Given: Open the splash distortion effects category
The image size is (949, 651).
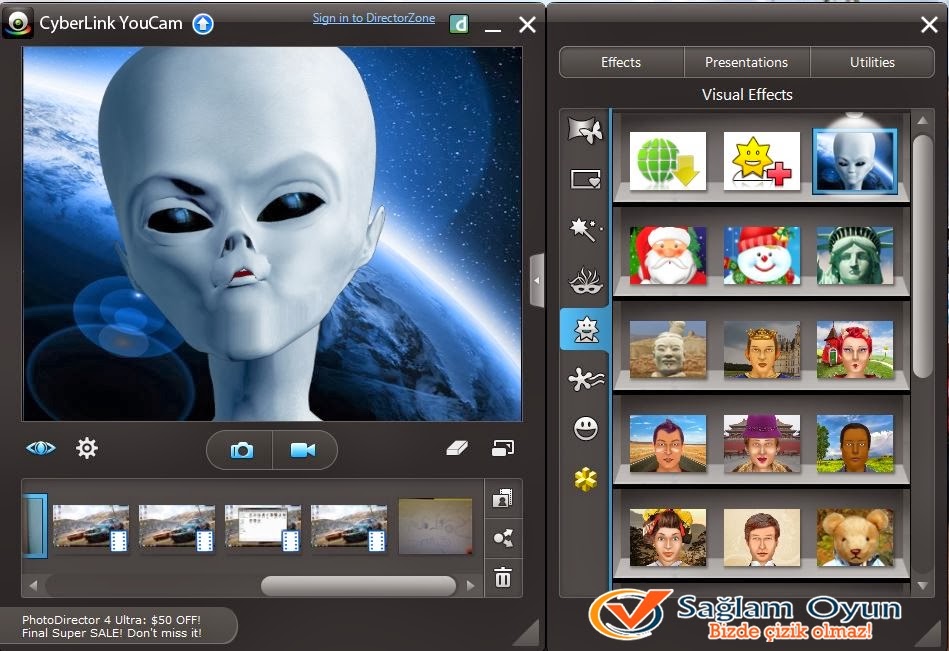Looking at the screenshot, I should (585, 379).
